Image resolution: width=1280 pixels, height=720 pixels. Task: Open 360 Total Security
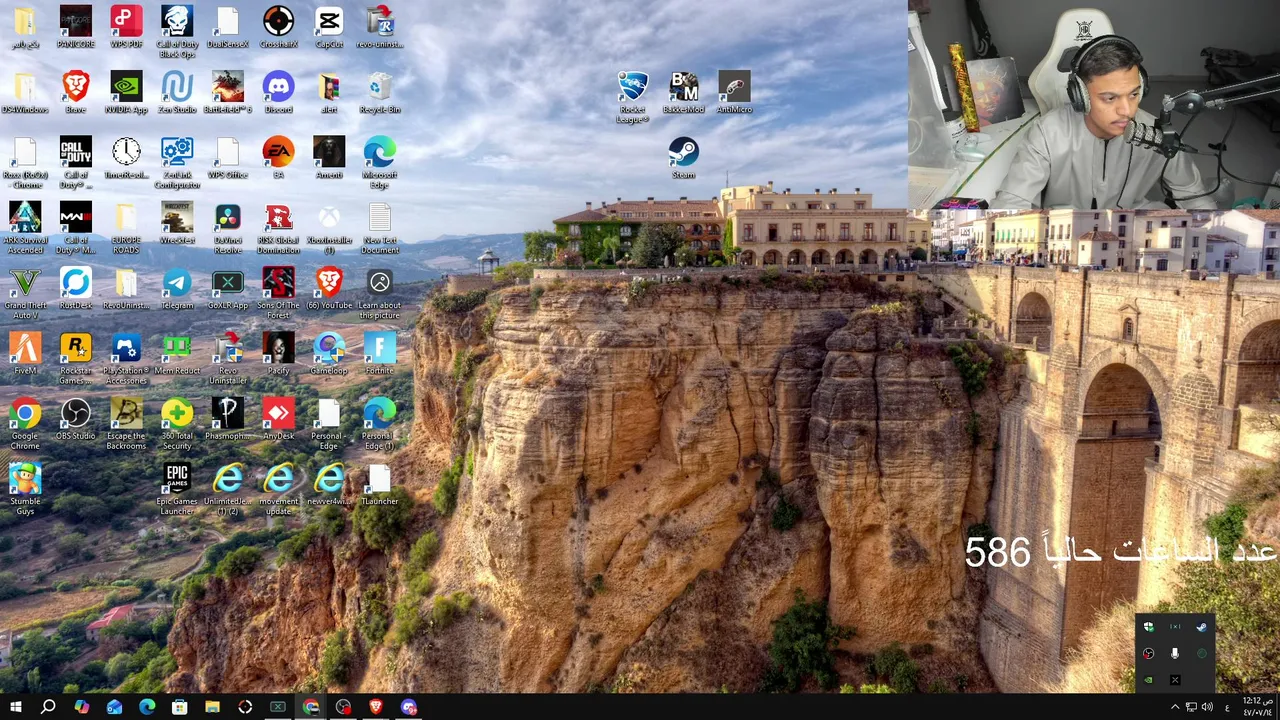177,422
